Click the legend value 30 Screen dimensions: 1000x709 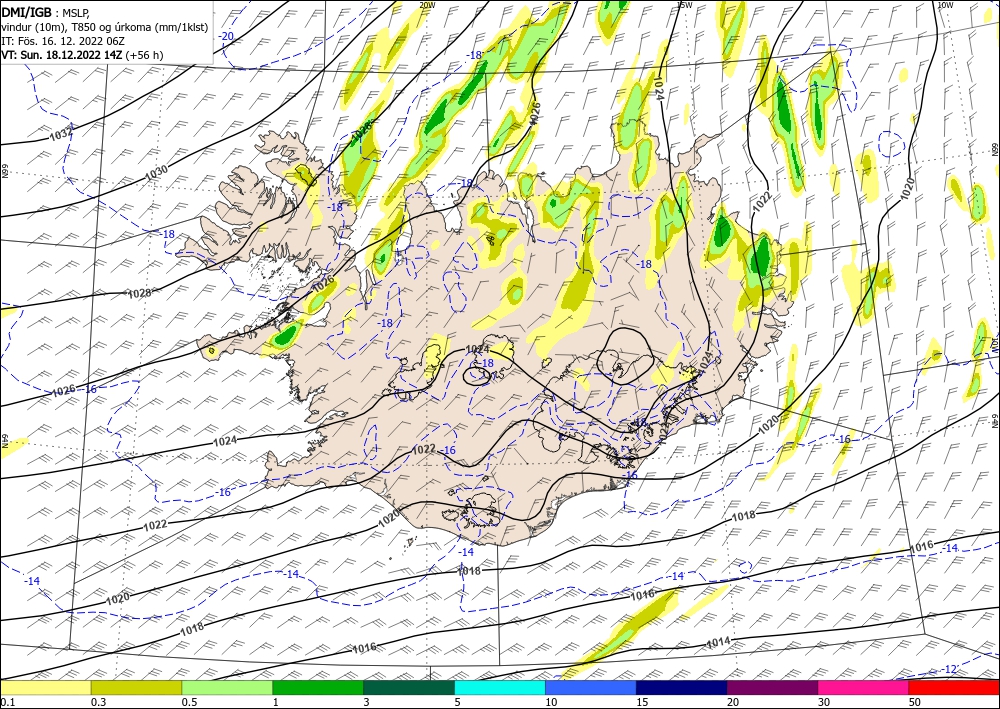(x=824, y=702)
